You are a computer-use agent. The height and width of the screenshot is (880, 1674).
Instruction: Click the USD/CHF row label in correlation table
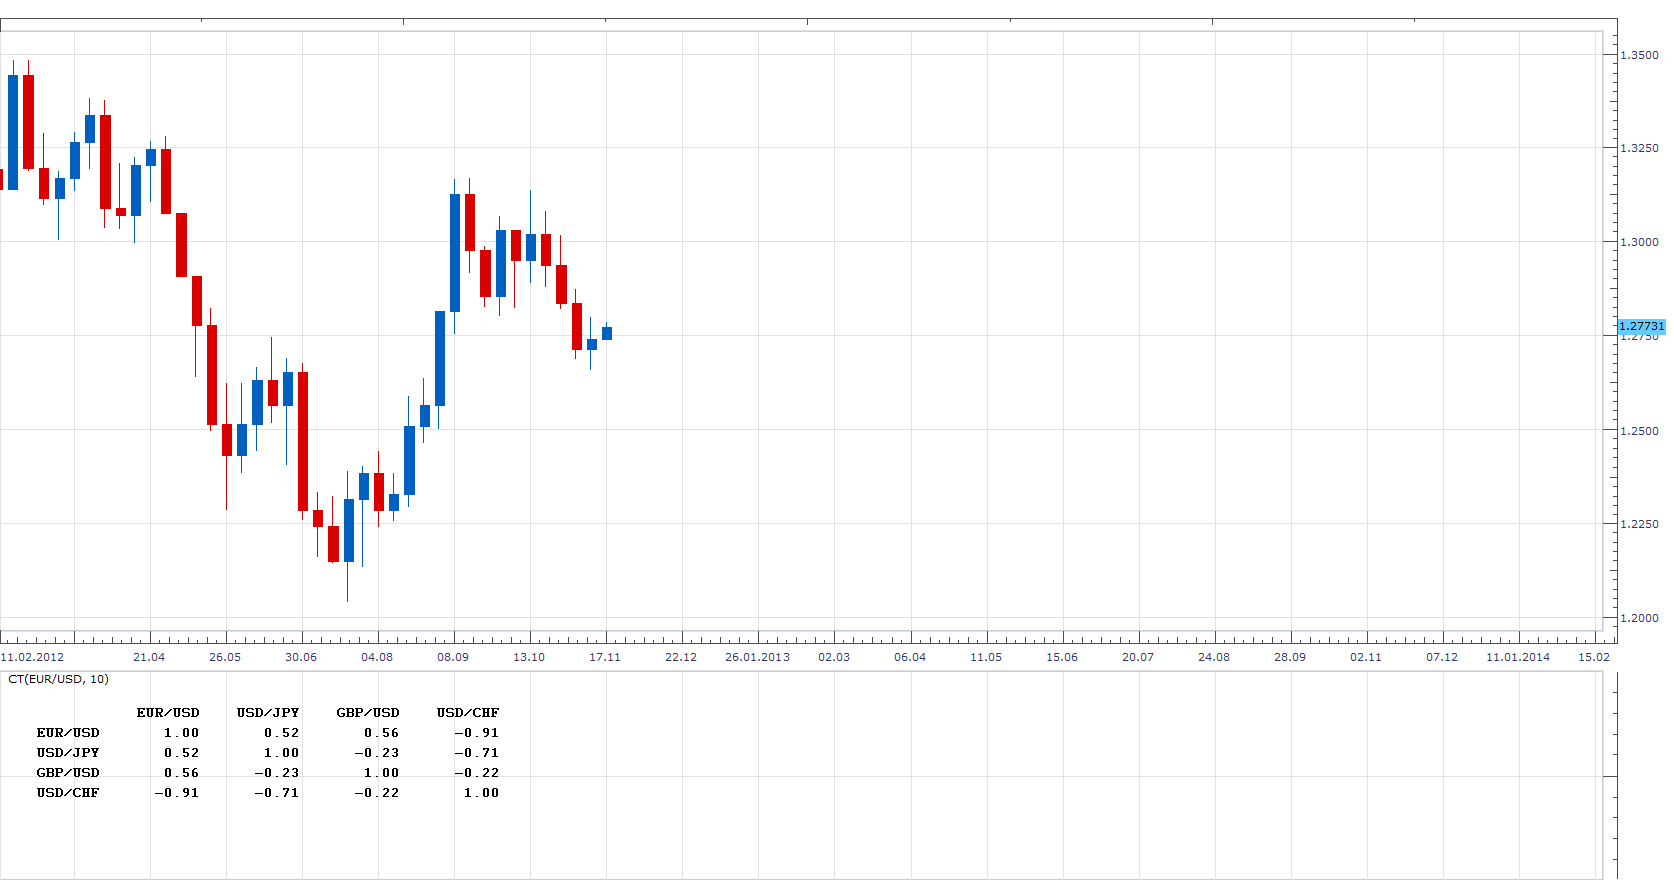(x=68, y=793)
